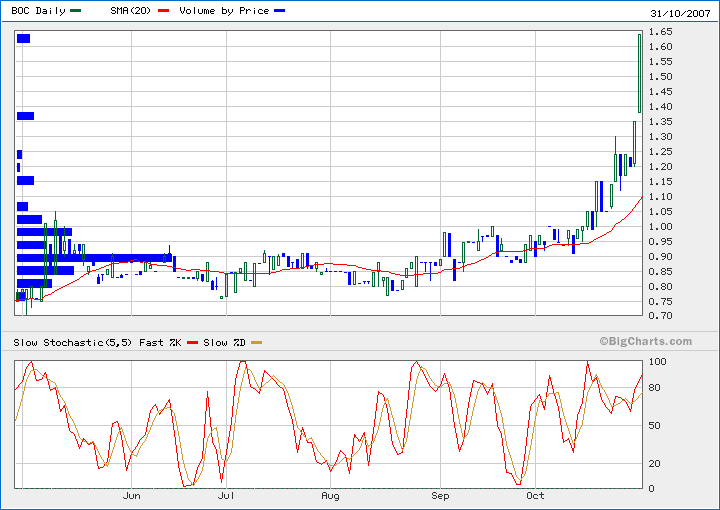Click the tall green candle at the far right

[x=639, y=73]
